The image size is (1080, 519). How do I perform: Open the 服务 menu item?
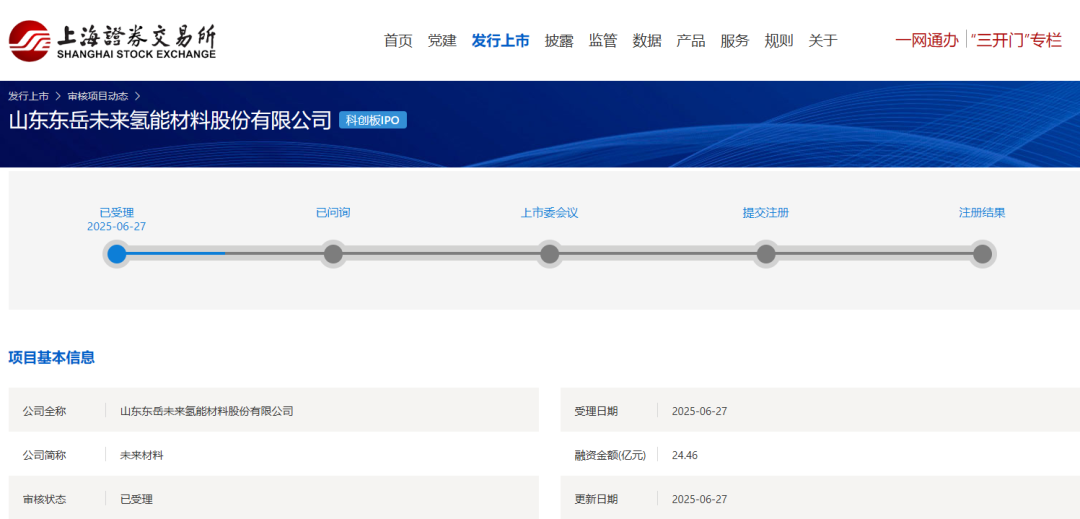[x=734, y=41]
